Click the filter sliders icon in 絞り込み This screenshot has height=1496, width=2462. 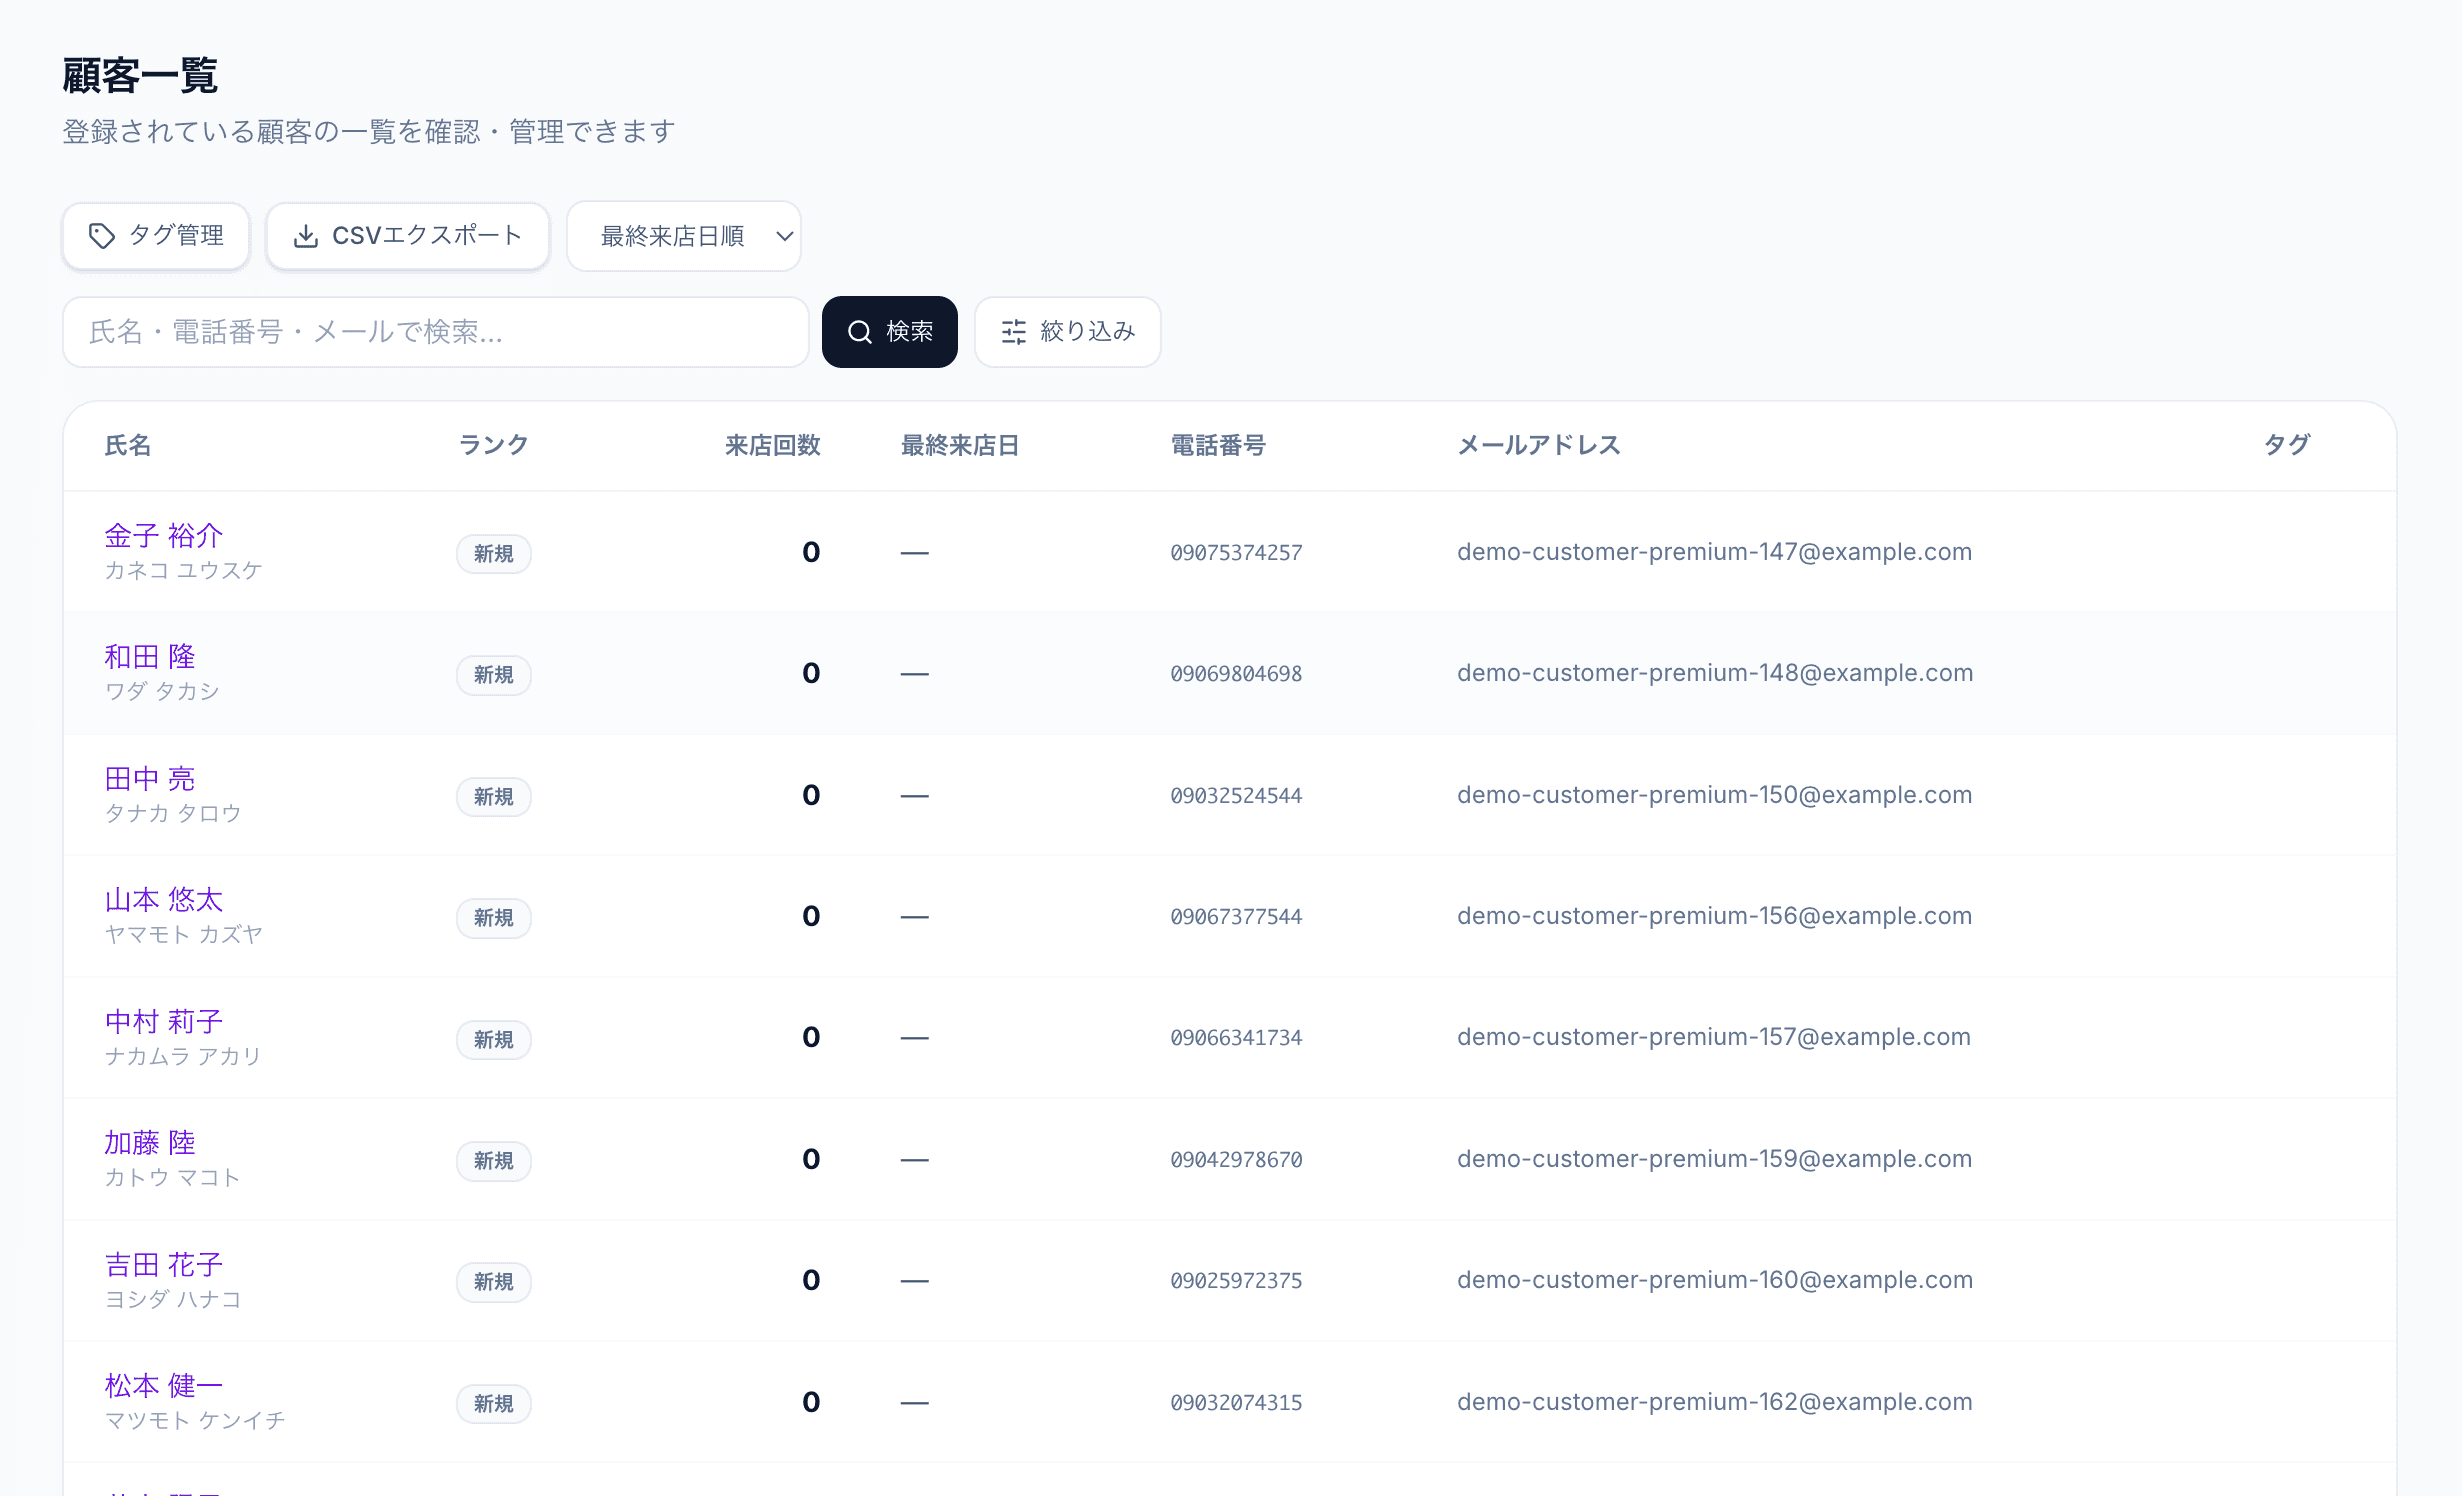coord(1013,332)
